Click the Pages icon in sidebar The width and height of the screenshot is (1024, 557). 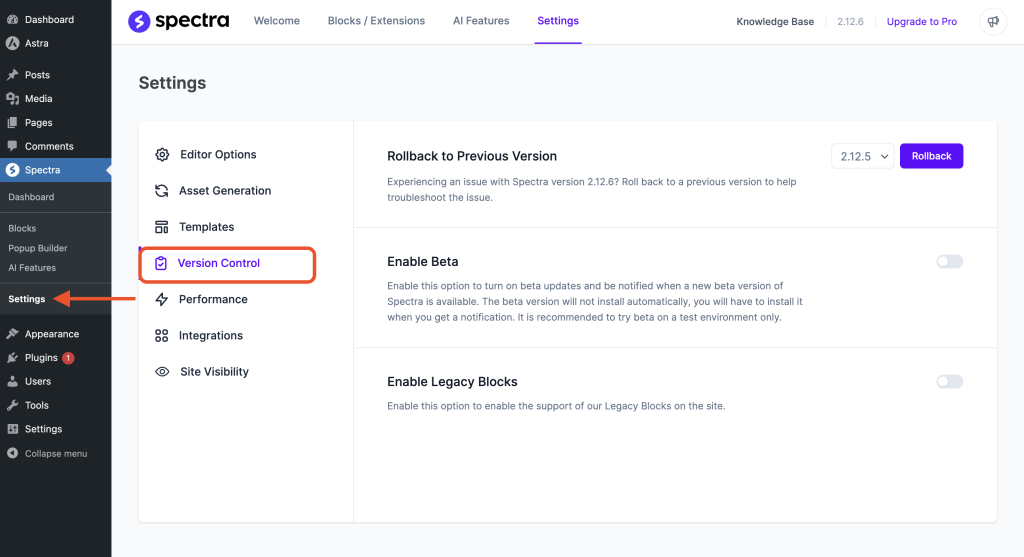(x=12, y=123)
